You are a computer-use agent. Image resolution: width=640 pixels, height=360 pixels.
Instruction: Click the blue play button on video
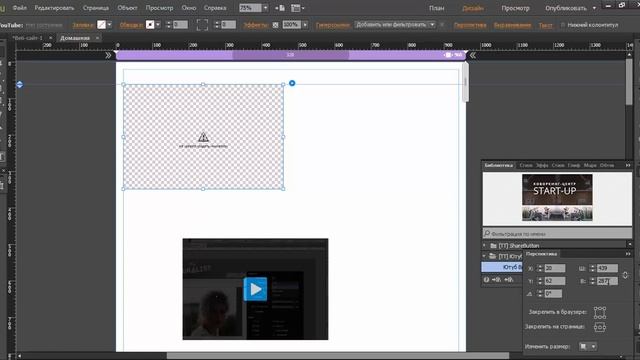coord(256,289)
